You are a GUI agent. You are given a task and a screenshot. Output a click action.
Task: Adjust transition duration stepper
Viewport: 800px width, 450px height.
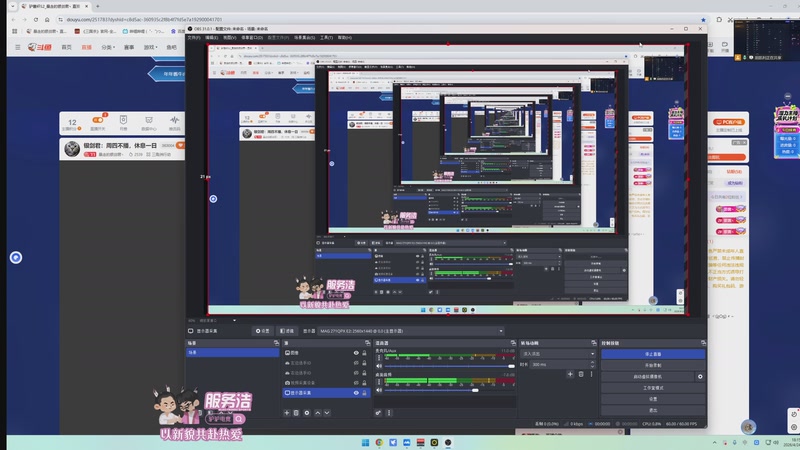592,364
